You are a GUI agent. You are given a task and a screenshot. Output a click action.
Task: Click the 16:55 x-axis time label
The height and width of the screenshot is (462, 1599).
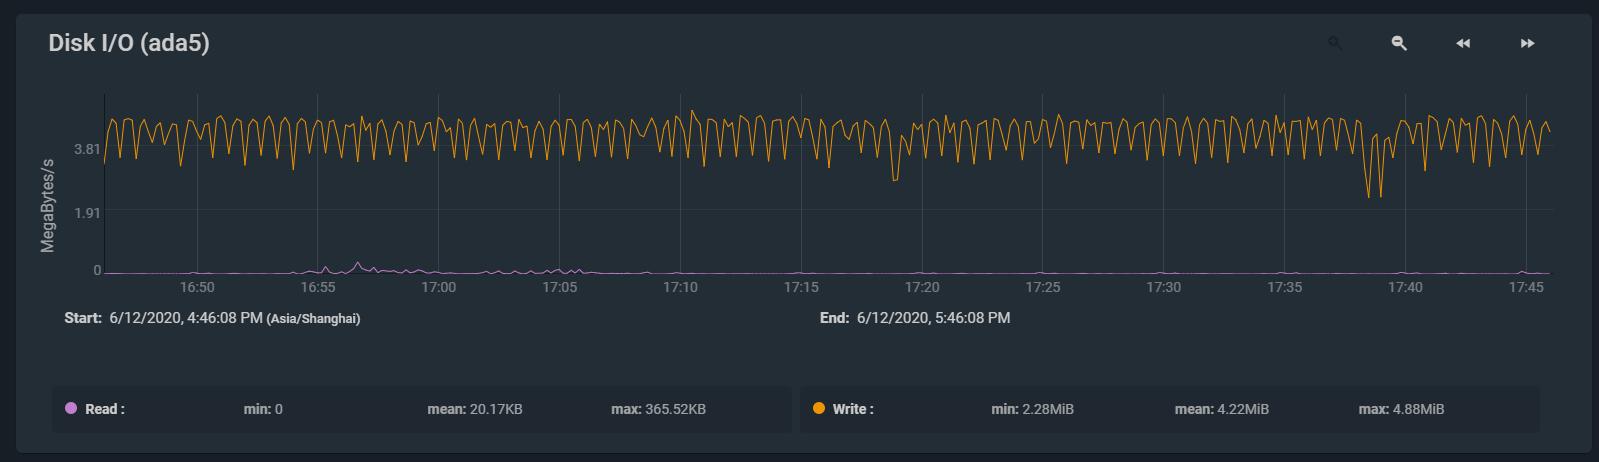click(x=318, y=287)
